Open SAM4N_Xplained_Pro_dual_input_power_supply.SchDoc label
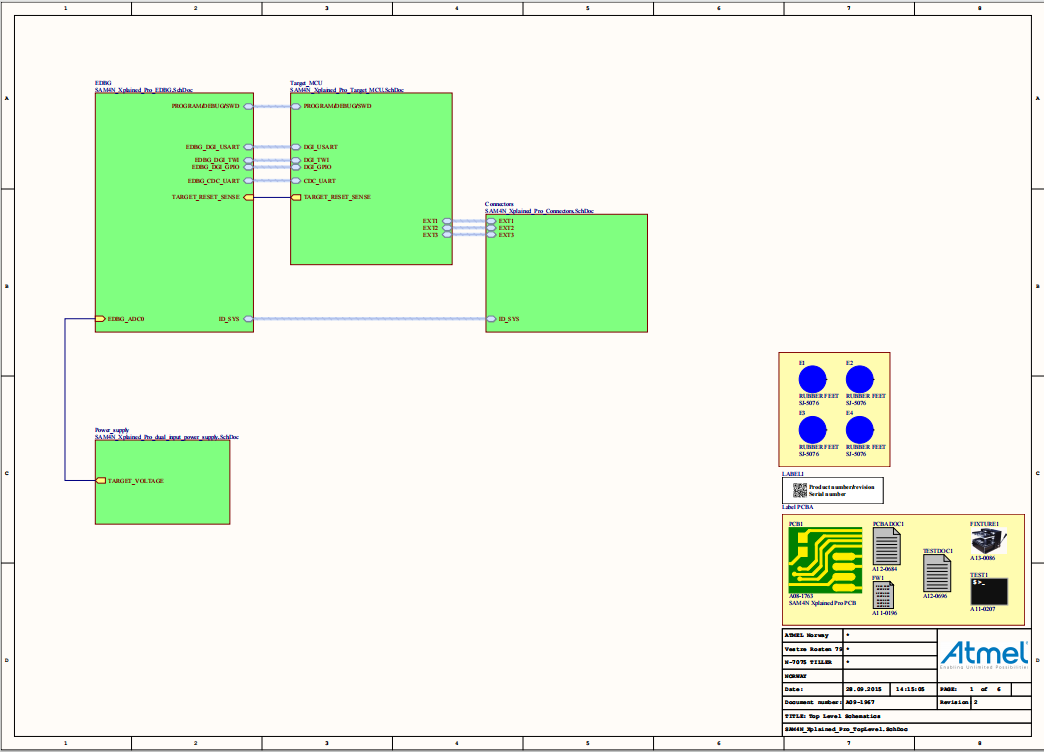Image resolution: width=1044 pixels, height=752 pixels. (166, 437)
